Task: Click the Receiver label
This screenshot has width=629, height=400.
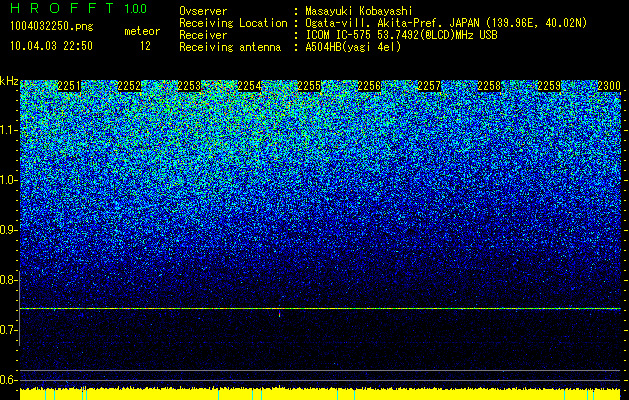Action: tap(203, 35)
